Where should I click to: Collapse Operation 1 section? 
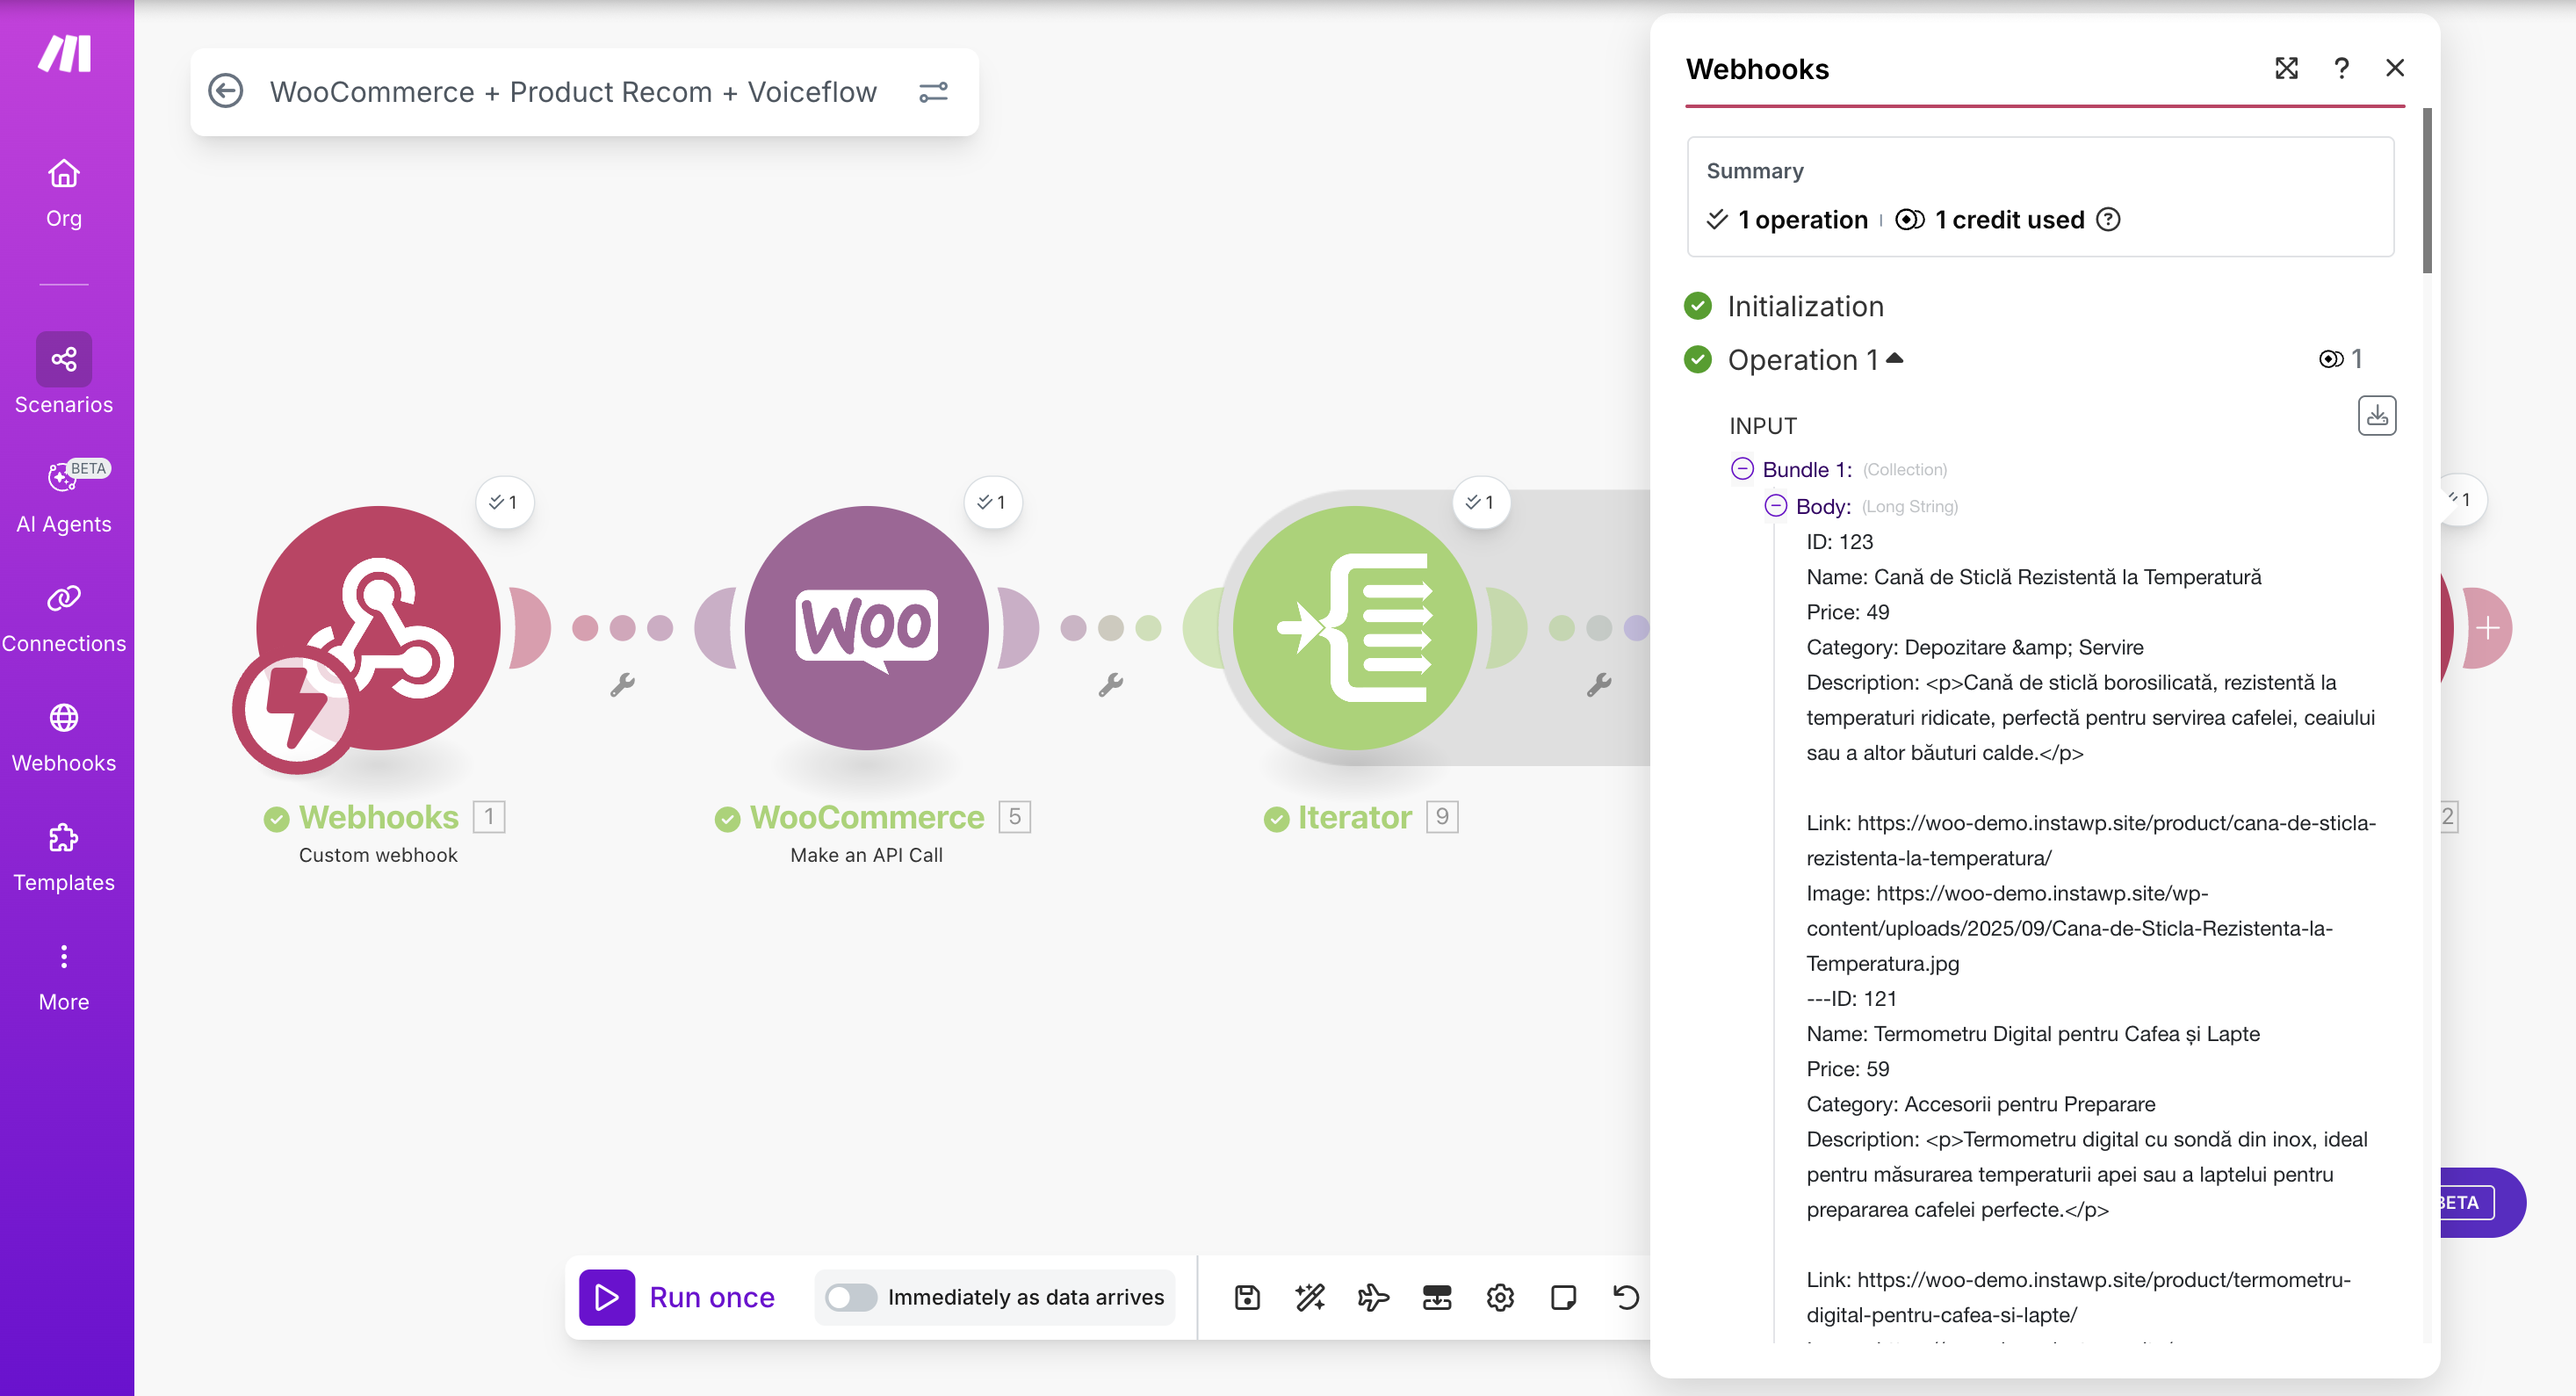(1895, 358)
